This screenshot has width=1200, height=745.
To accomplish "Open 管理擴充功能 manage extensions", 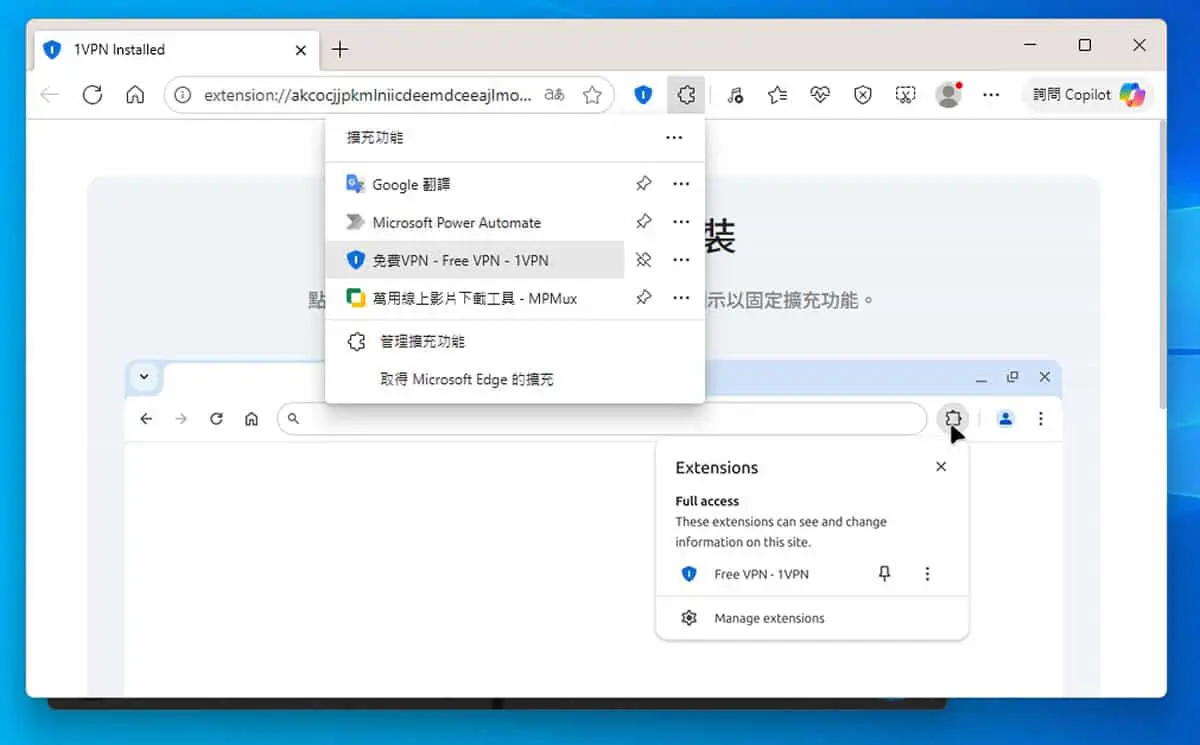I will pos(515,342).
